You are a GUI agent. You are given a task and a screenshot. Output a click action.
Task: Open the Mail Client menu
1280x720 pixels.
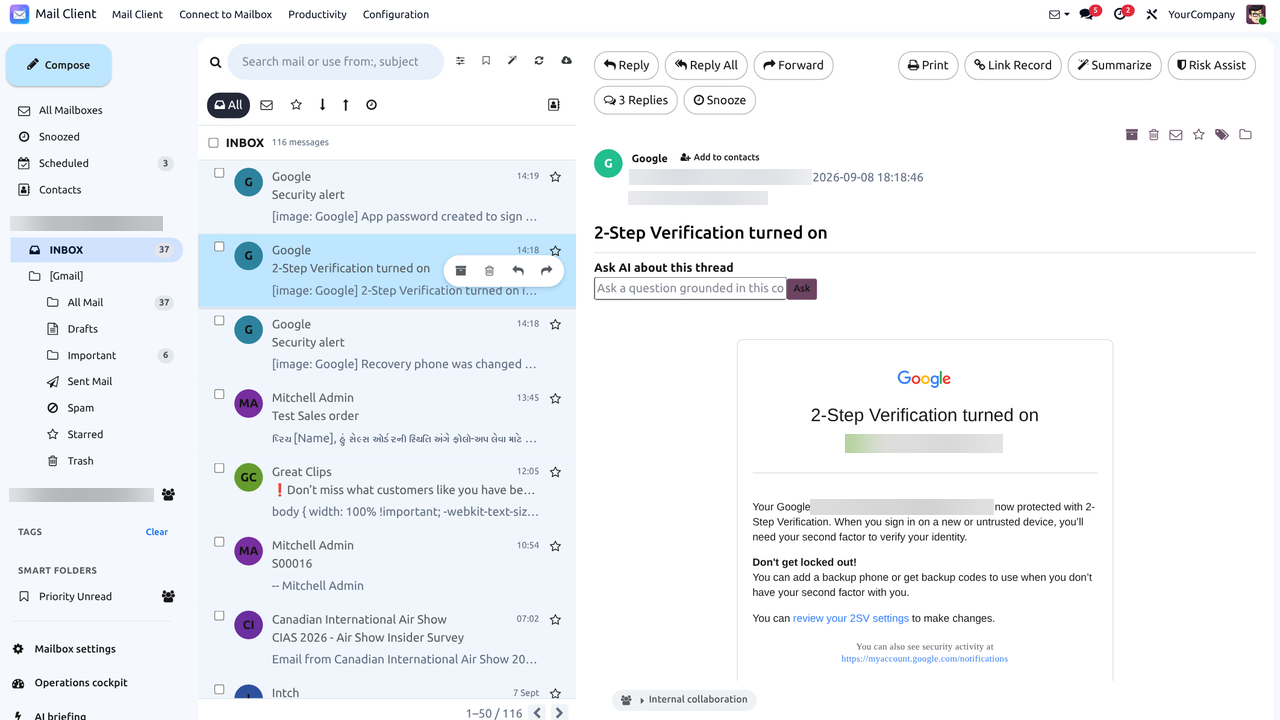click(x=137, y=14)
